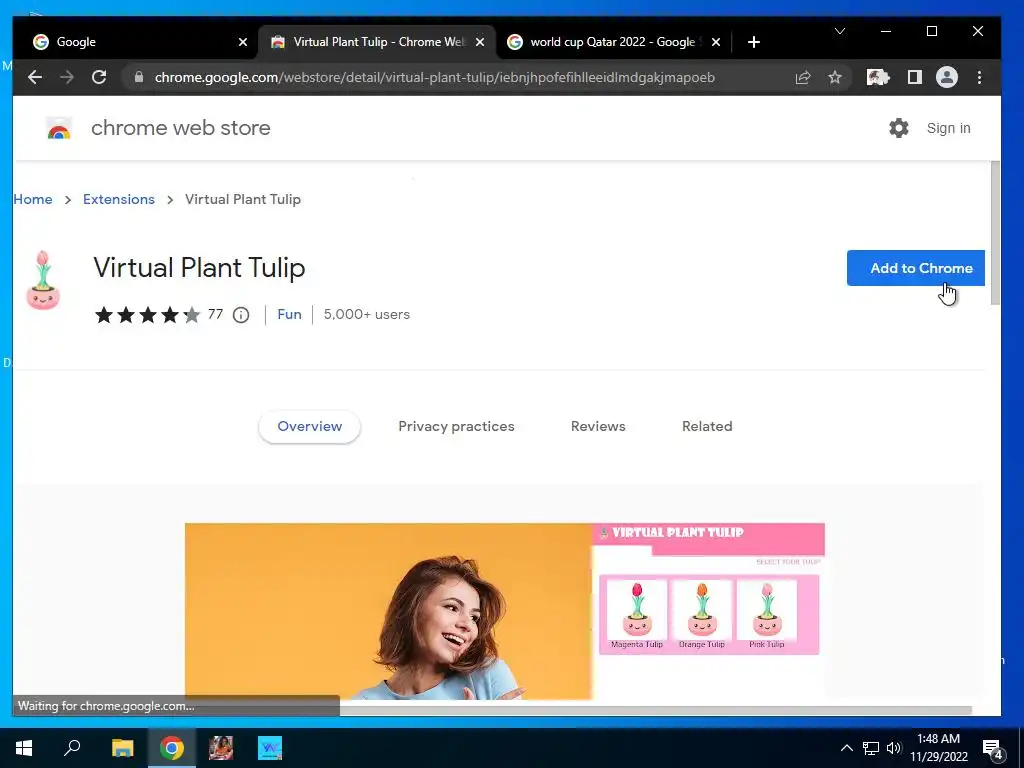Click the page vertical scrollbar thumb
This screenshot has width=1024, height=768.
995,232
